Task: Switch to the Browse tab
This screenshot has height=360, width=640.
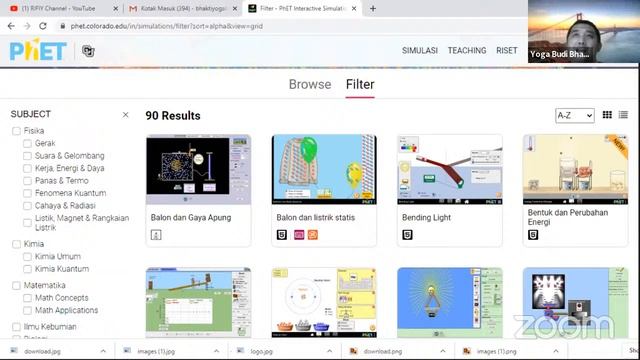Action: pos(310,84)
